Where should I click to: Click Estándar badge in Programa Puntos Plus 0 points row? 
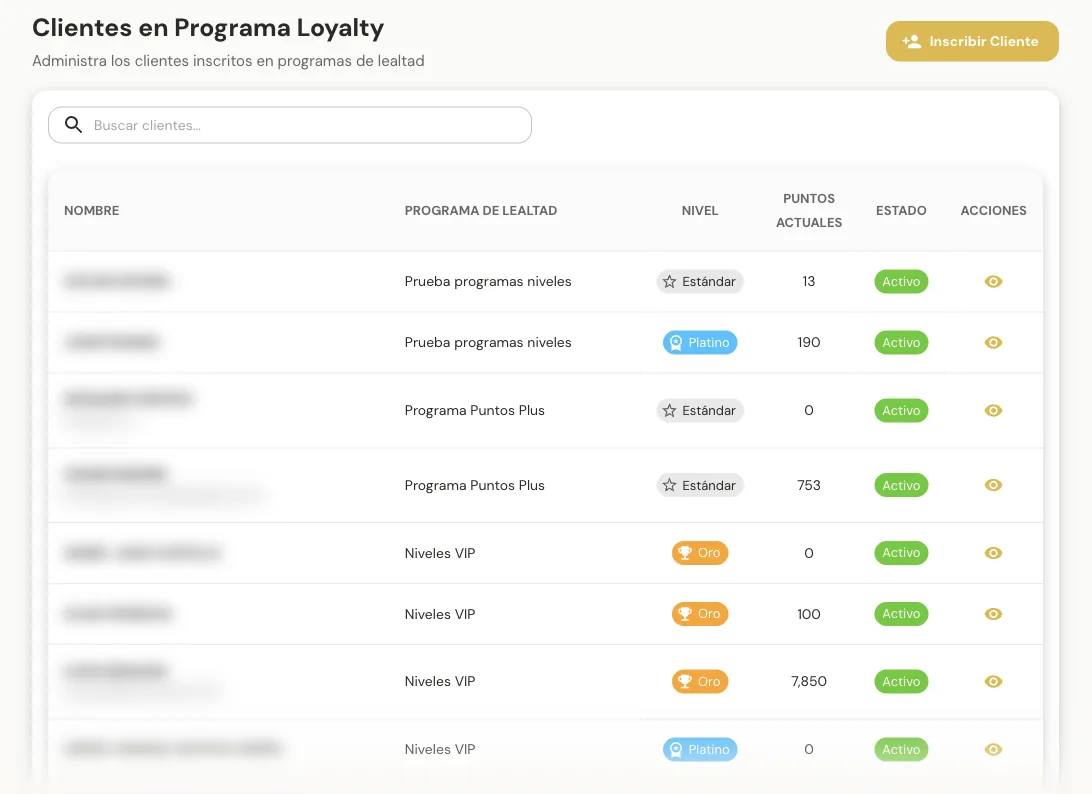(700, 410)
